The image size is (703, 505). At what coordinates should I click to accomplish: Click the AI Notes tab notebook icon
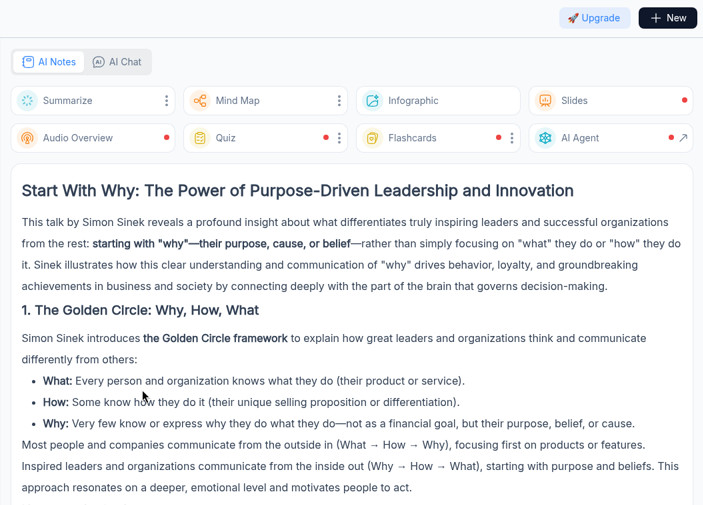(x=28, y=62)
